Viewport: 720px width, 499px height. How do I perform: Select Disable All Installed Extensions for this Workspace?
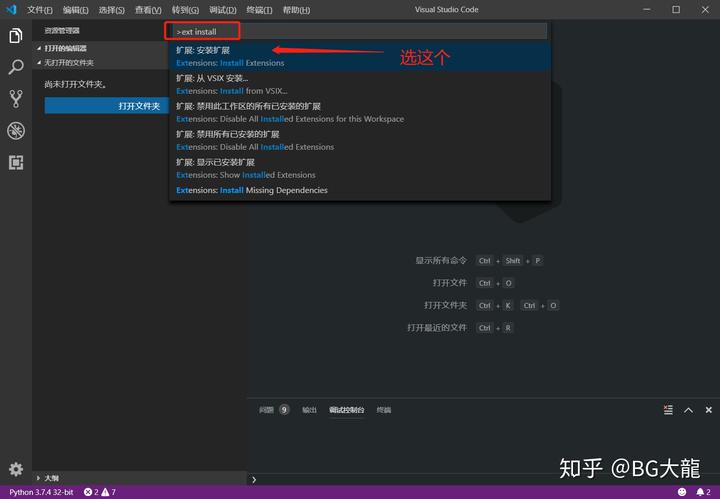[x=360, y=112]
